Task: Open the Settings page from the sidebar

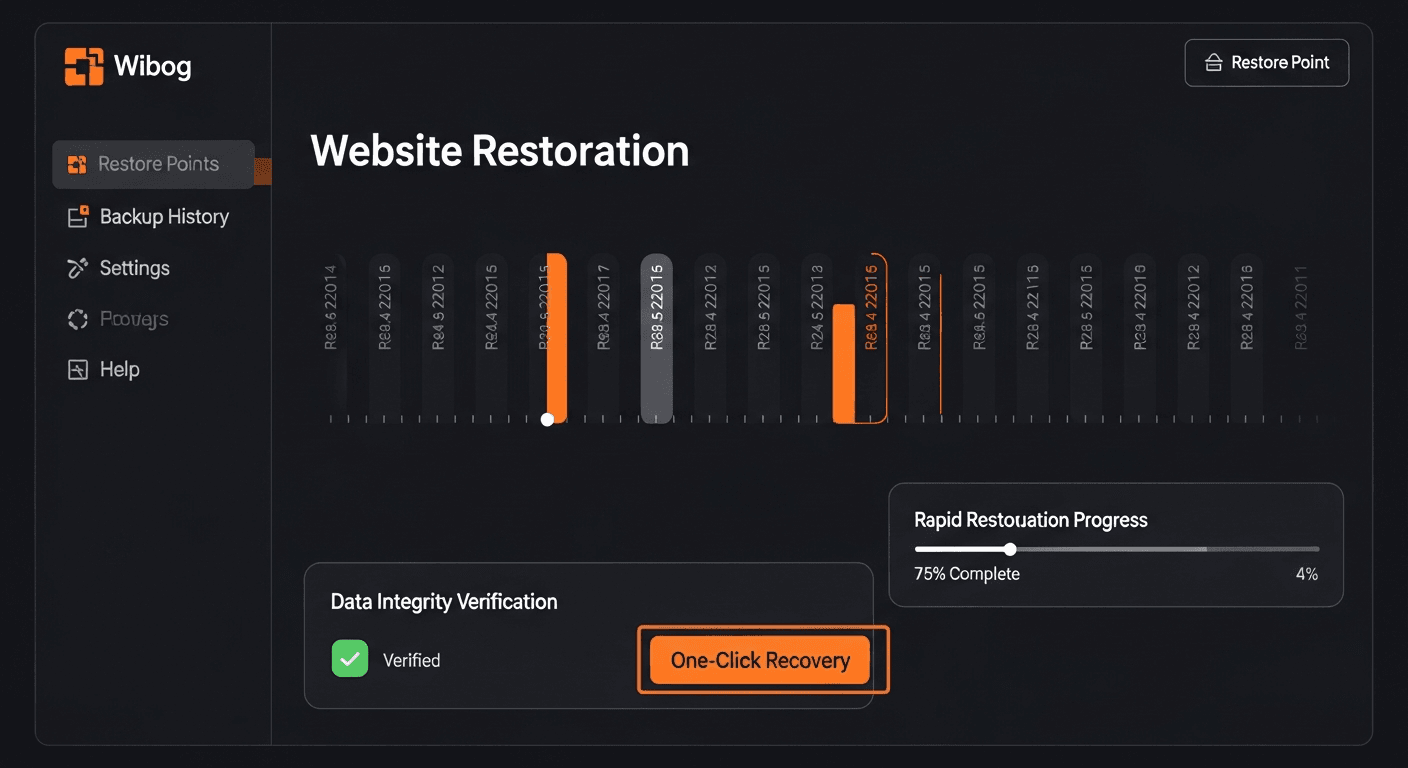Action: click(x=135, y=267)
